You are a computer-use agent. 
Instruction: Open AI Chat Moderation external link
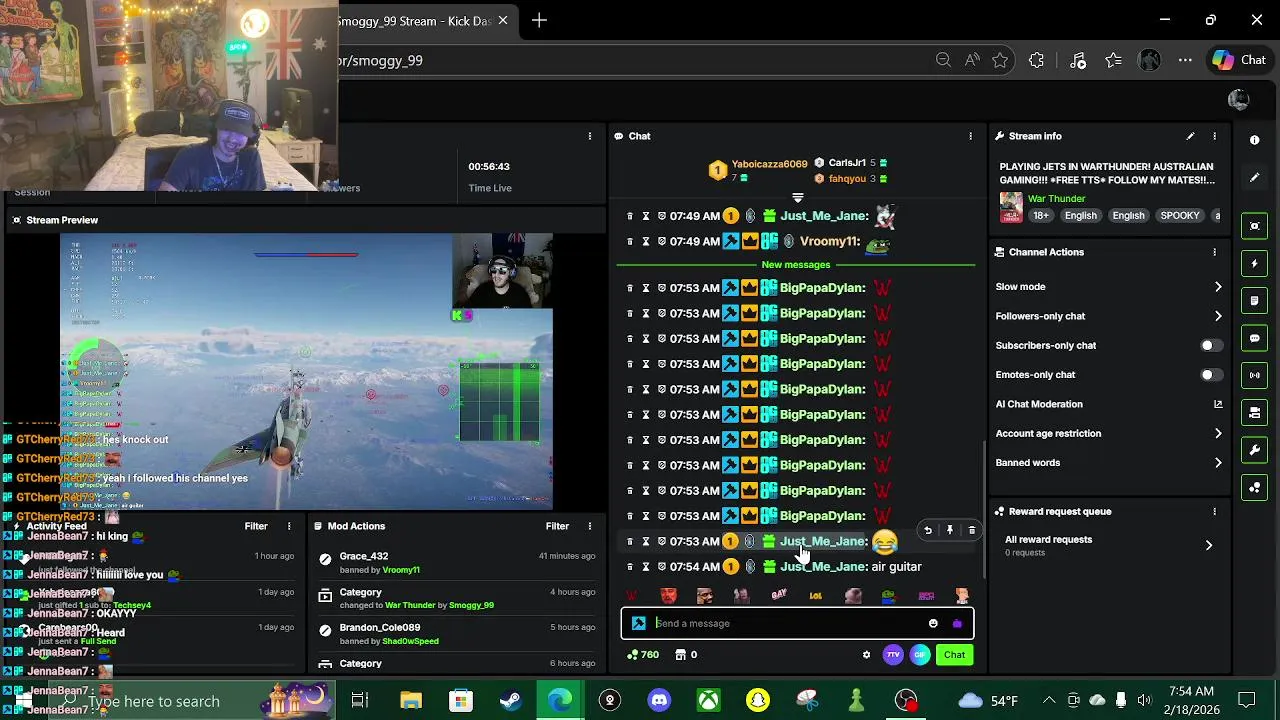pos(1218,404)
